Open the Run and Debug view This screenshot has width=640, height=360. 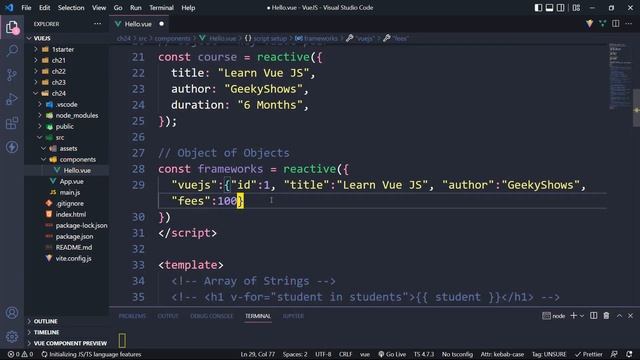pos(12,99)
